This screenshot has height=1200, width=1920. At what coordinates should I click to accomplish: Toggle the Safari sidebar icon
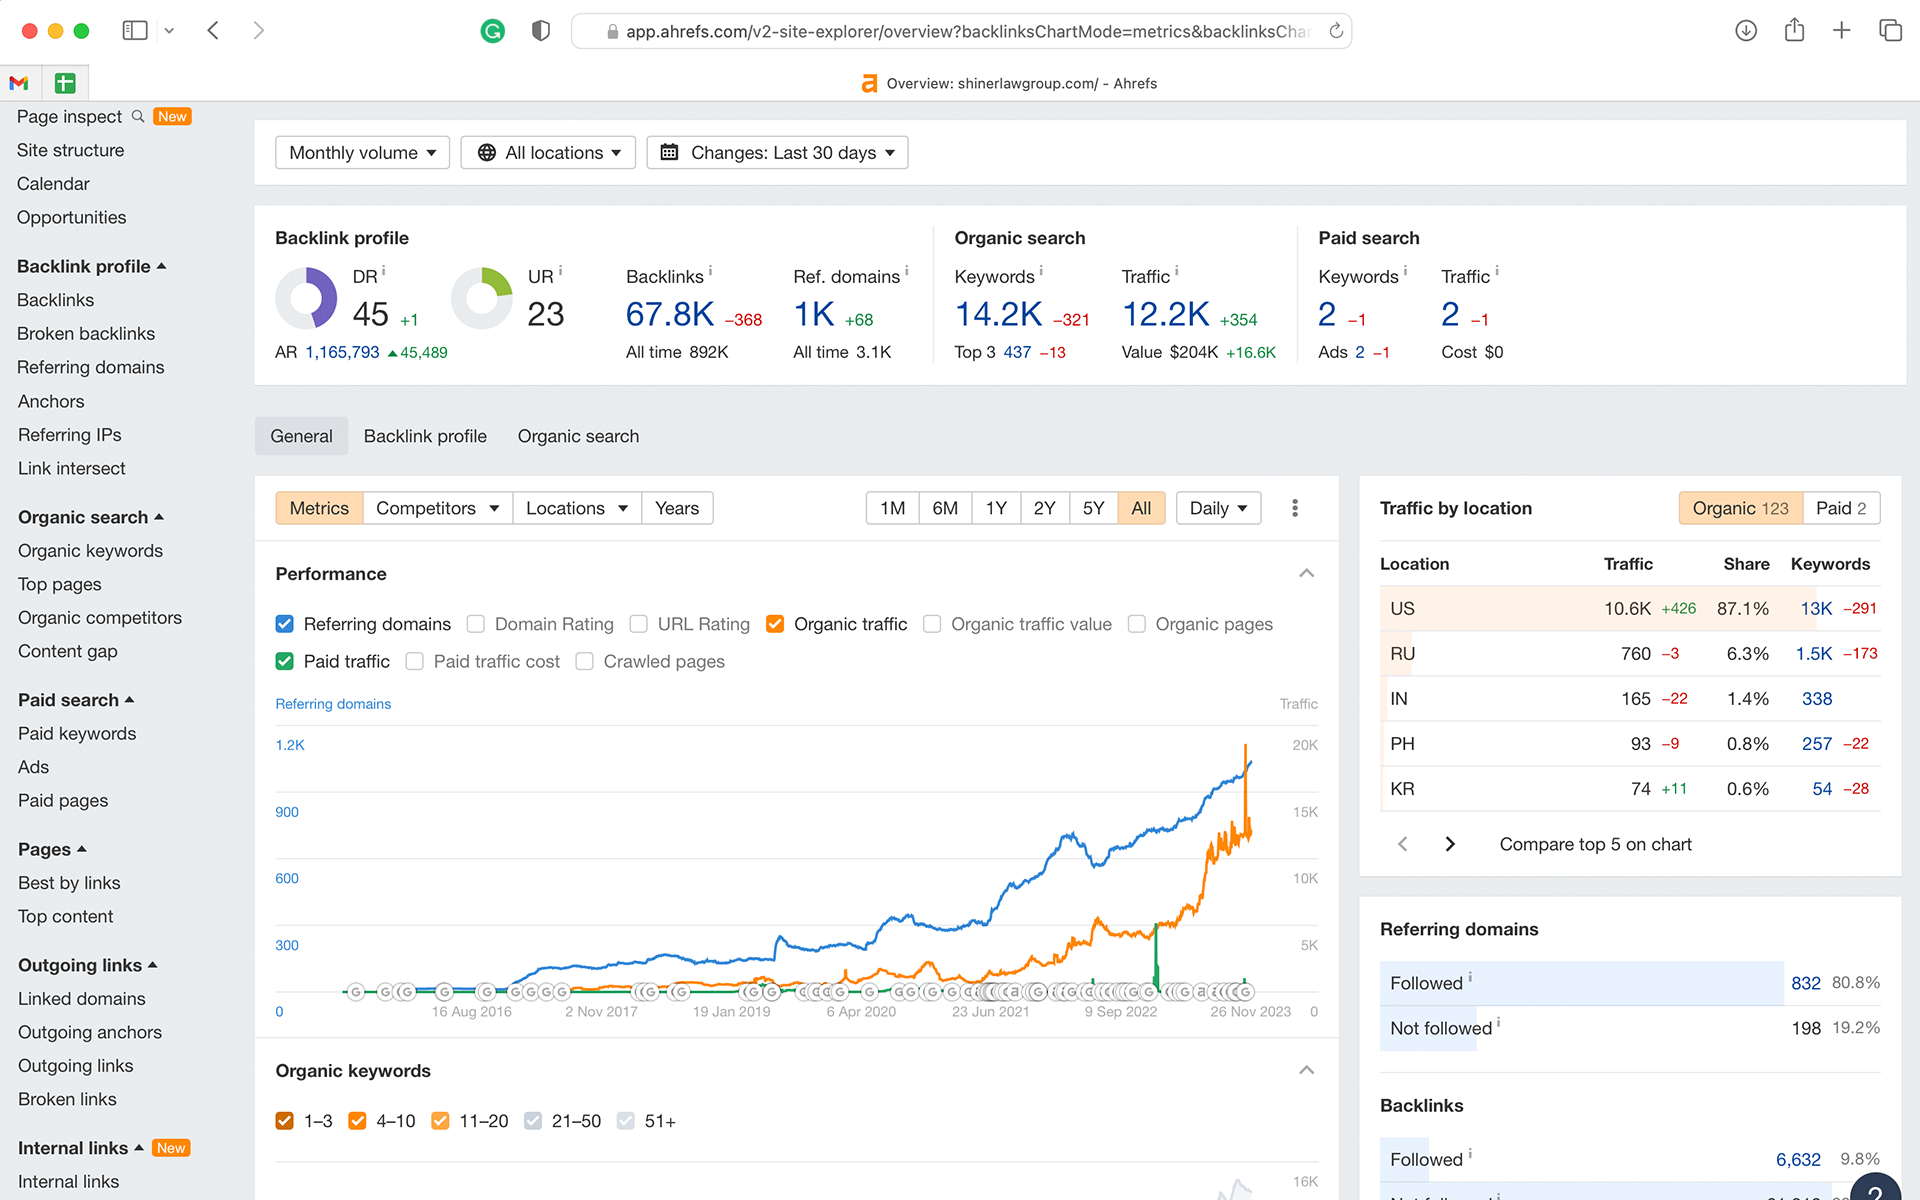[135, 31]
